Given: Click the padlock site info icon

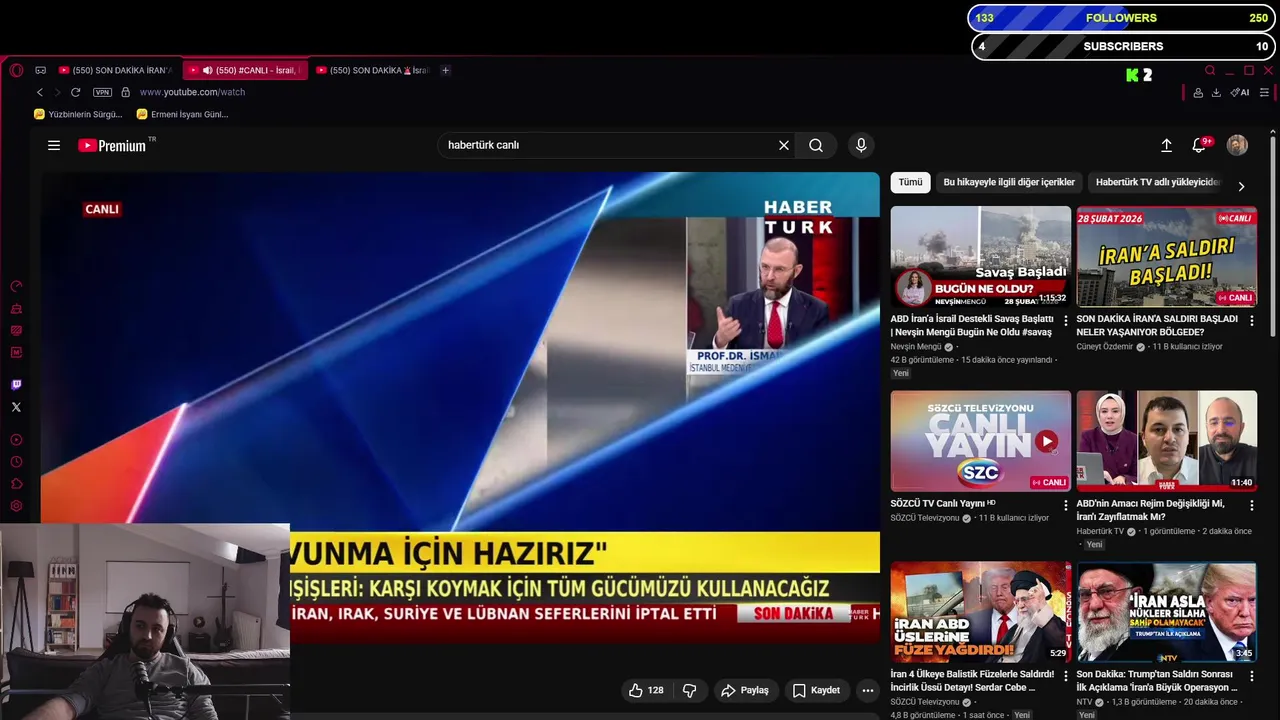Looking at the screenshot, I should point(128,92).
